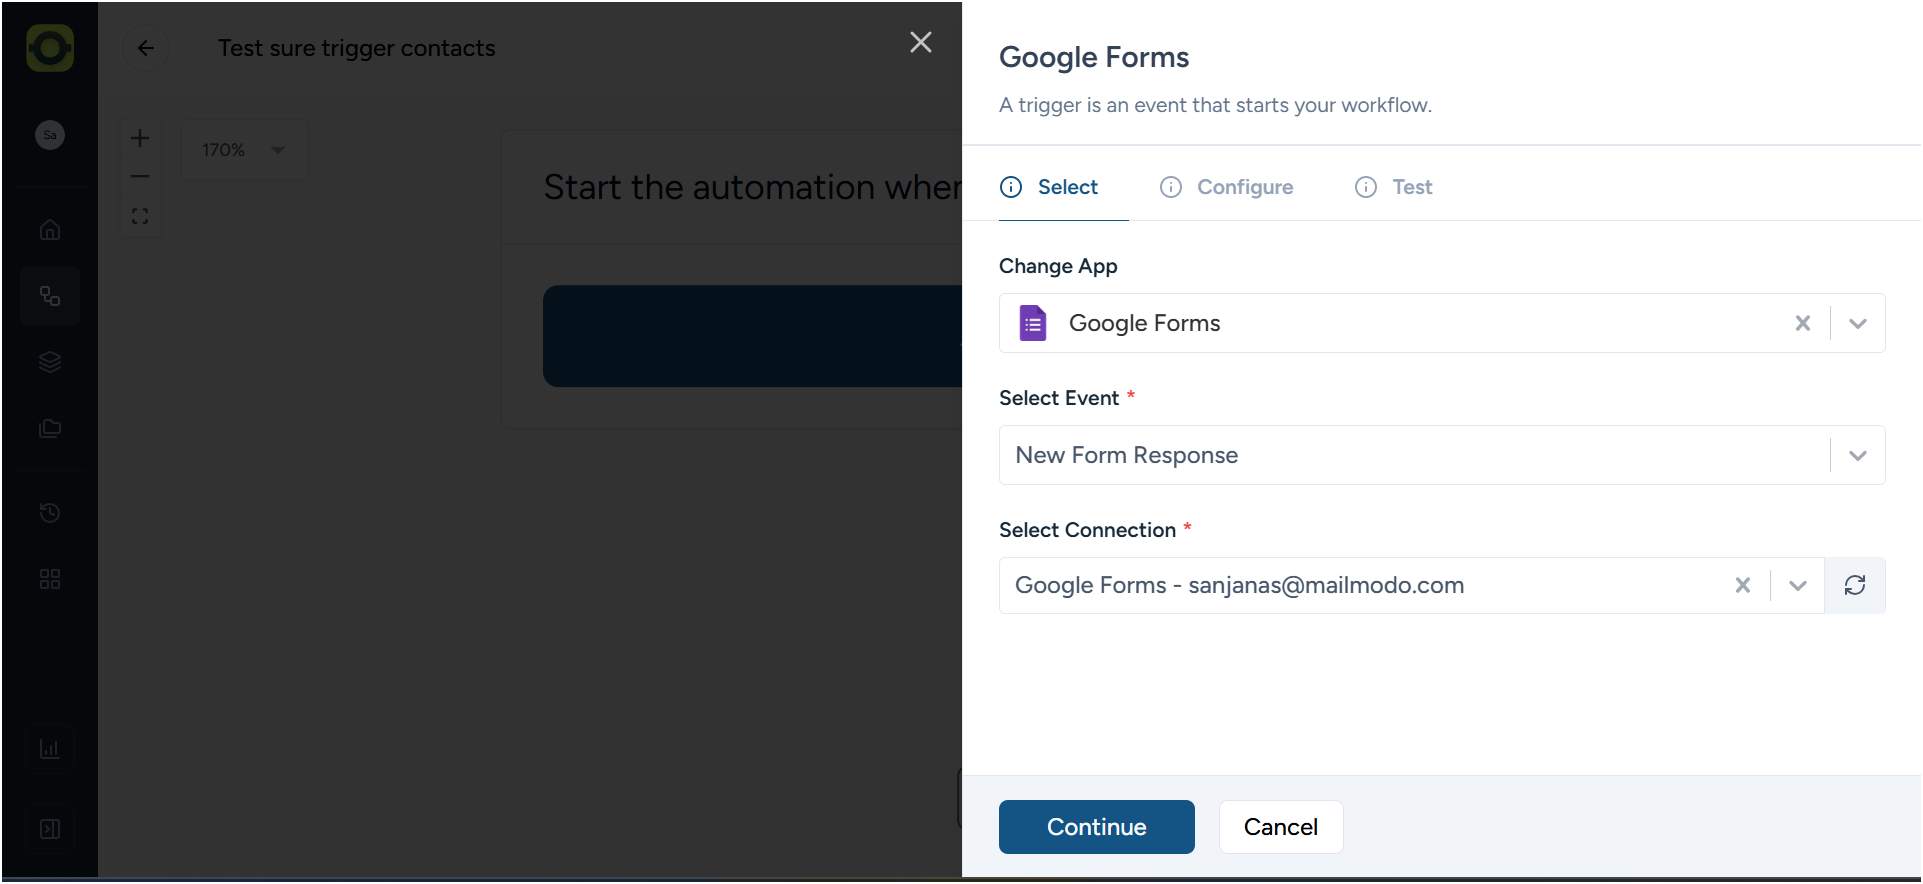Click the New Form Response field
1923x884 pixels.
[1442, 455]
